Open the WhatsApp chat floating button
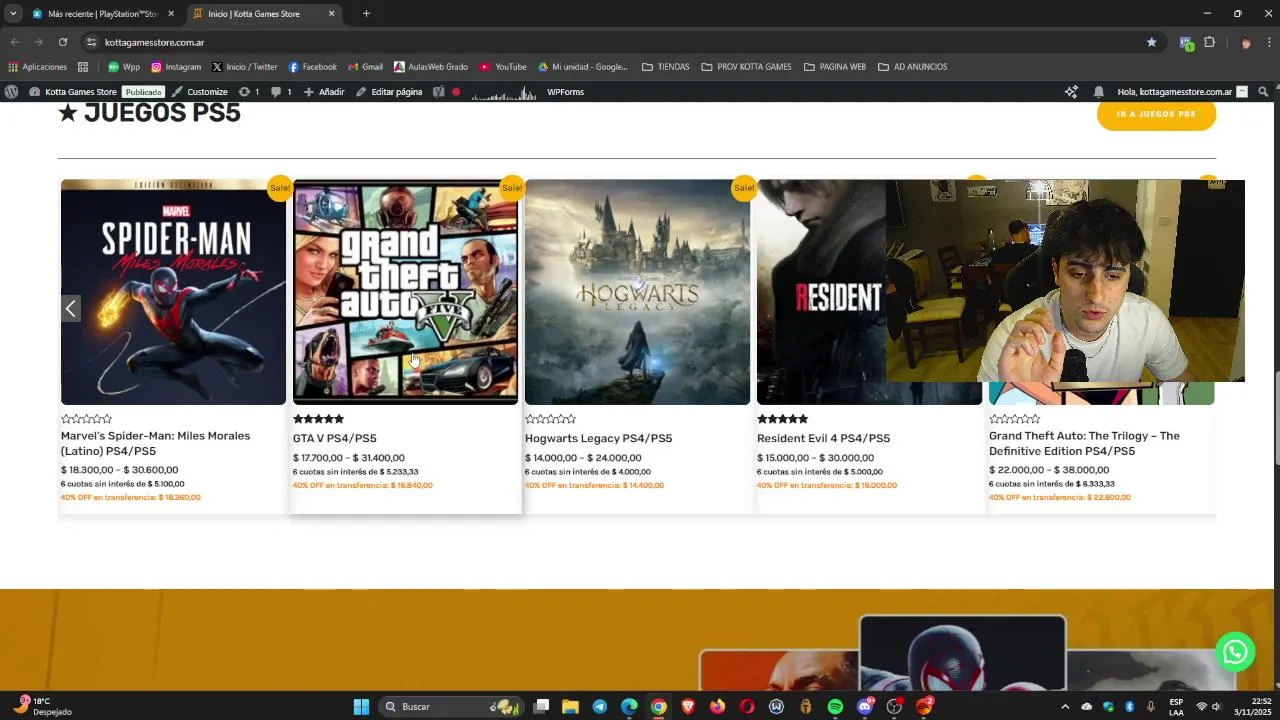 (x=1235, y=652)
